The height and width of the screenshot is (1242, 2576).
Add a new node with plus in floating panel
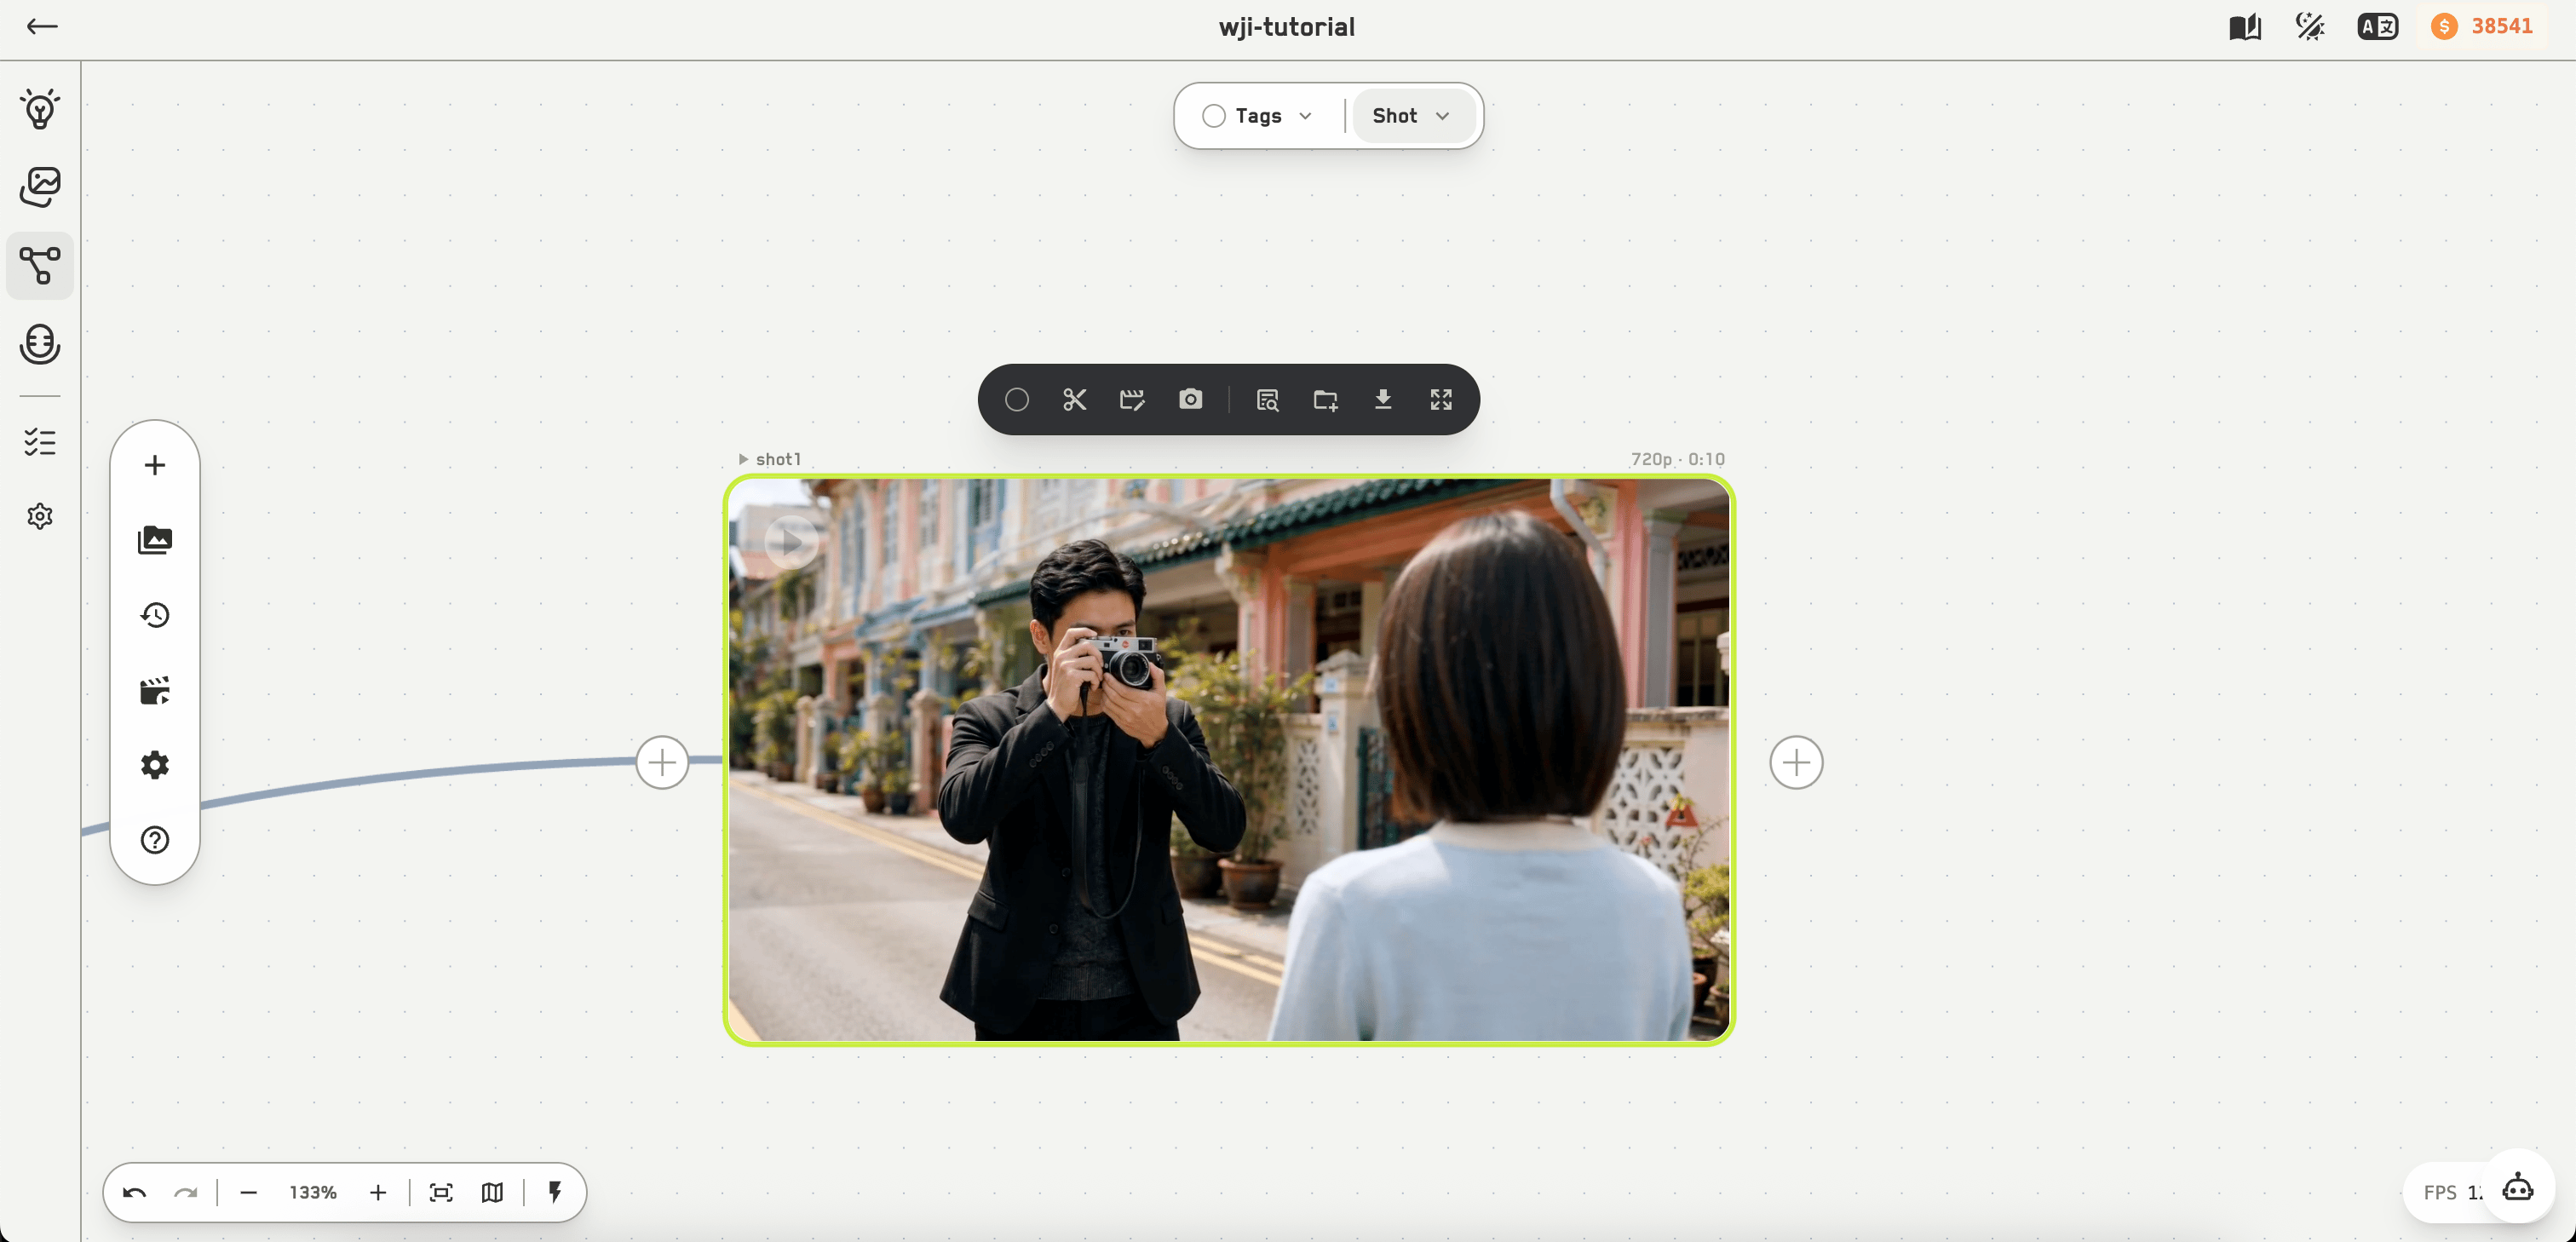coord(155,465)
